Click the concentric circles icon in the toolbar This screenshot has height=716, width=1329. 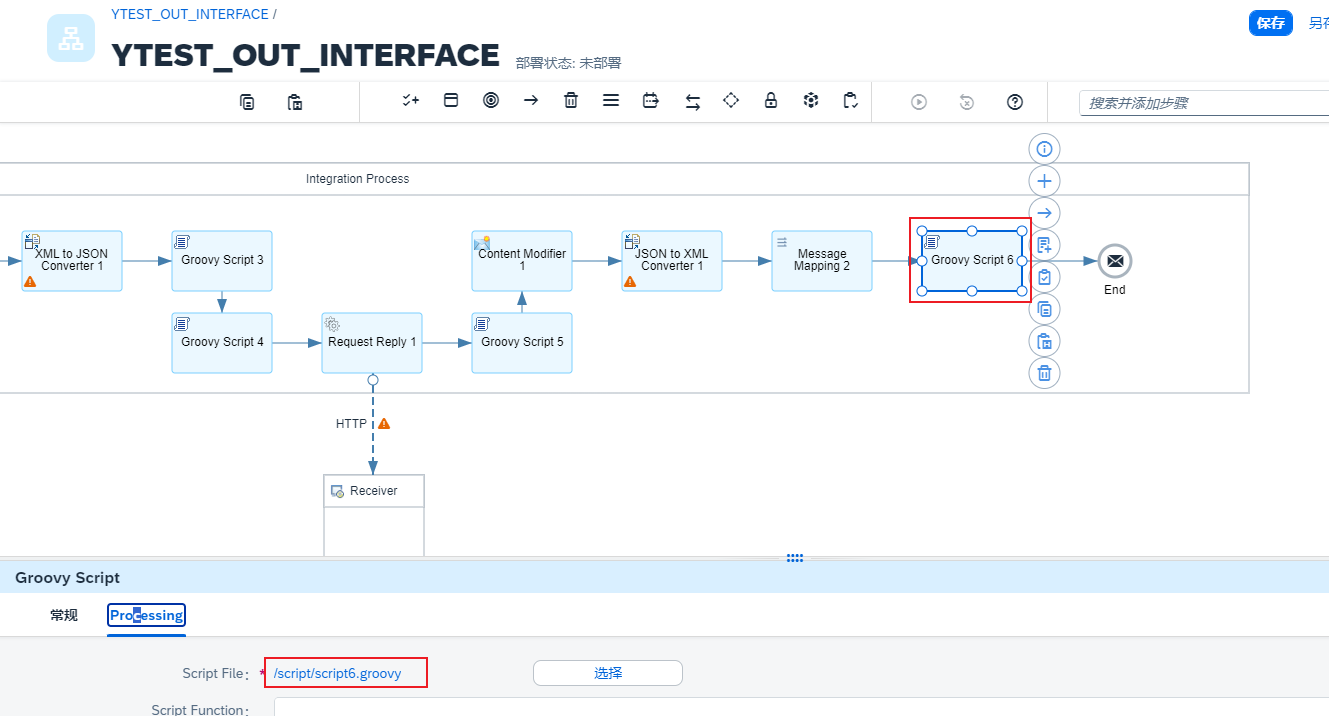pos(491,101)
